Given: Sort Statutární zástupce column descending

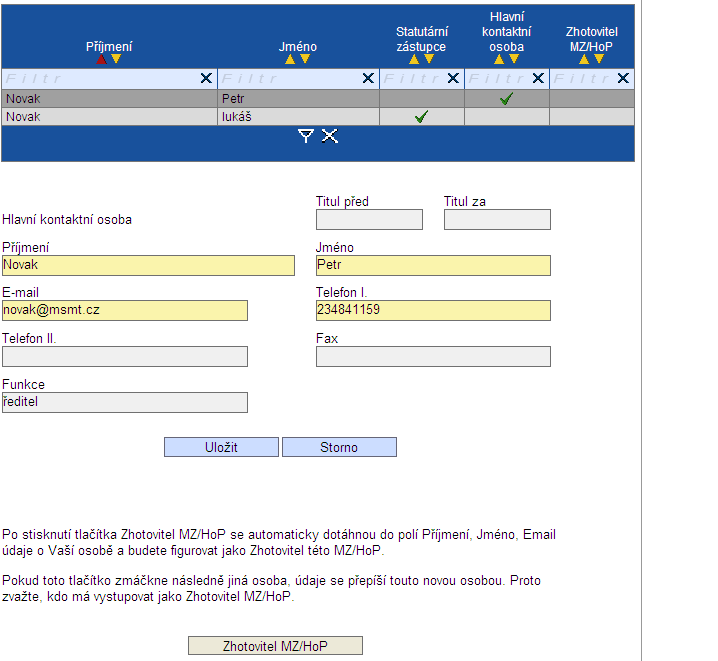Looking at the screenshot, I should coord(429,59).
